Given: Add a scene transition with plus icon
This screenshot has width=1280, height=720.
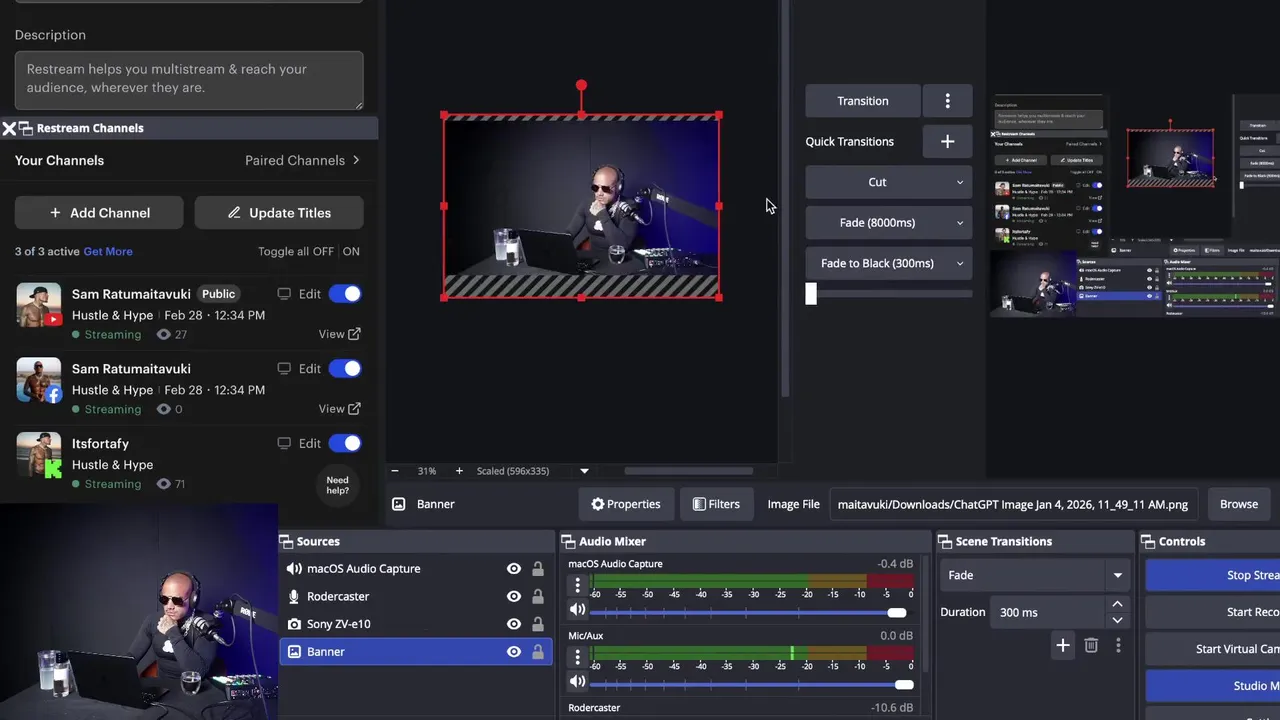Looking at the screenshot, I should (1063, 646).
